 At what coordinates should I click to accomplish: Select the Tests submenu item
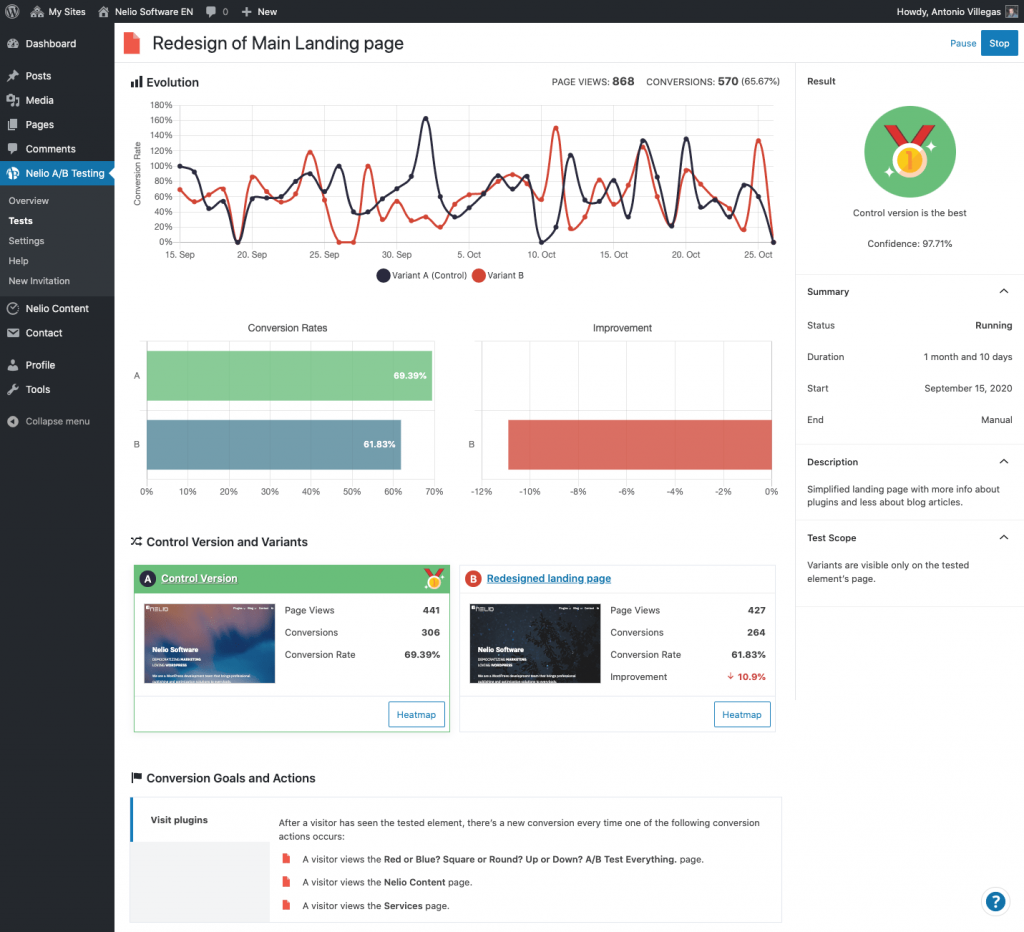click(20, 221)
